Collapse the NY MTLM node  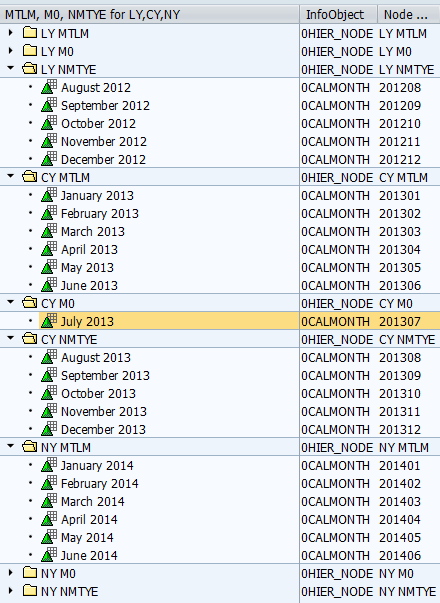pyautogui.click(x=11, y=446)
